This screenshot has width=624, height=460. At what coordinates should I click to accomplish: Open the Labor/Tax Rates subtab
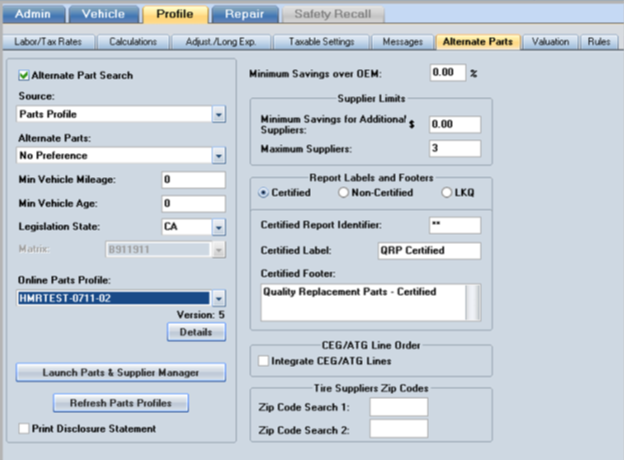[x=48, y=42]
